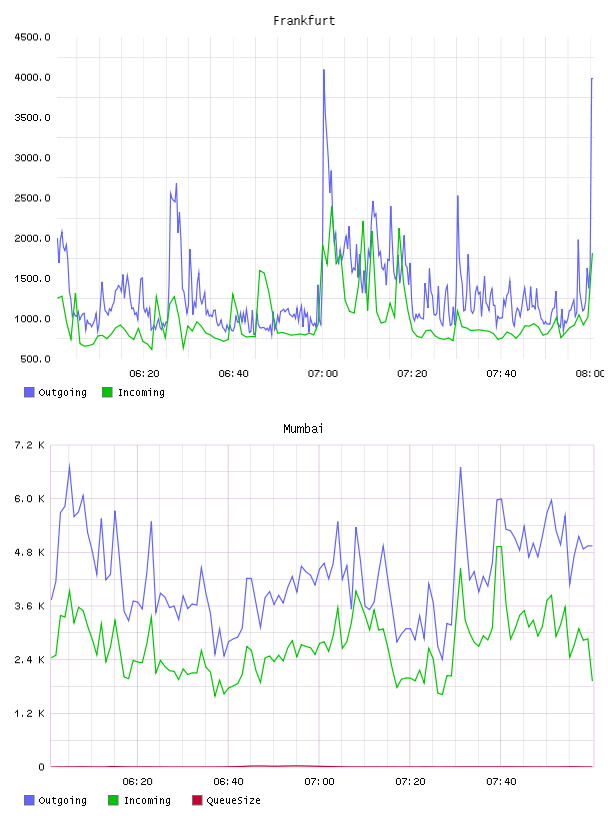The height and width of the screenshot is (816, 608).
Task: Click the 06:40 time label in Frankfurt chart
Action: pos(233,374)
